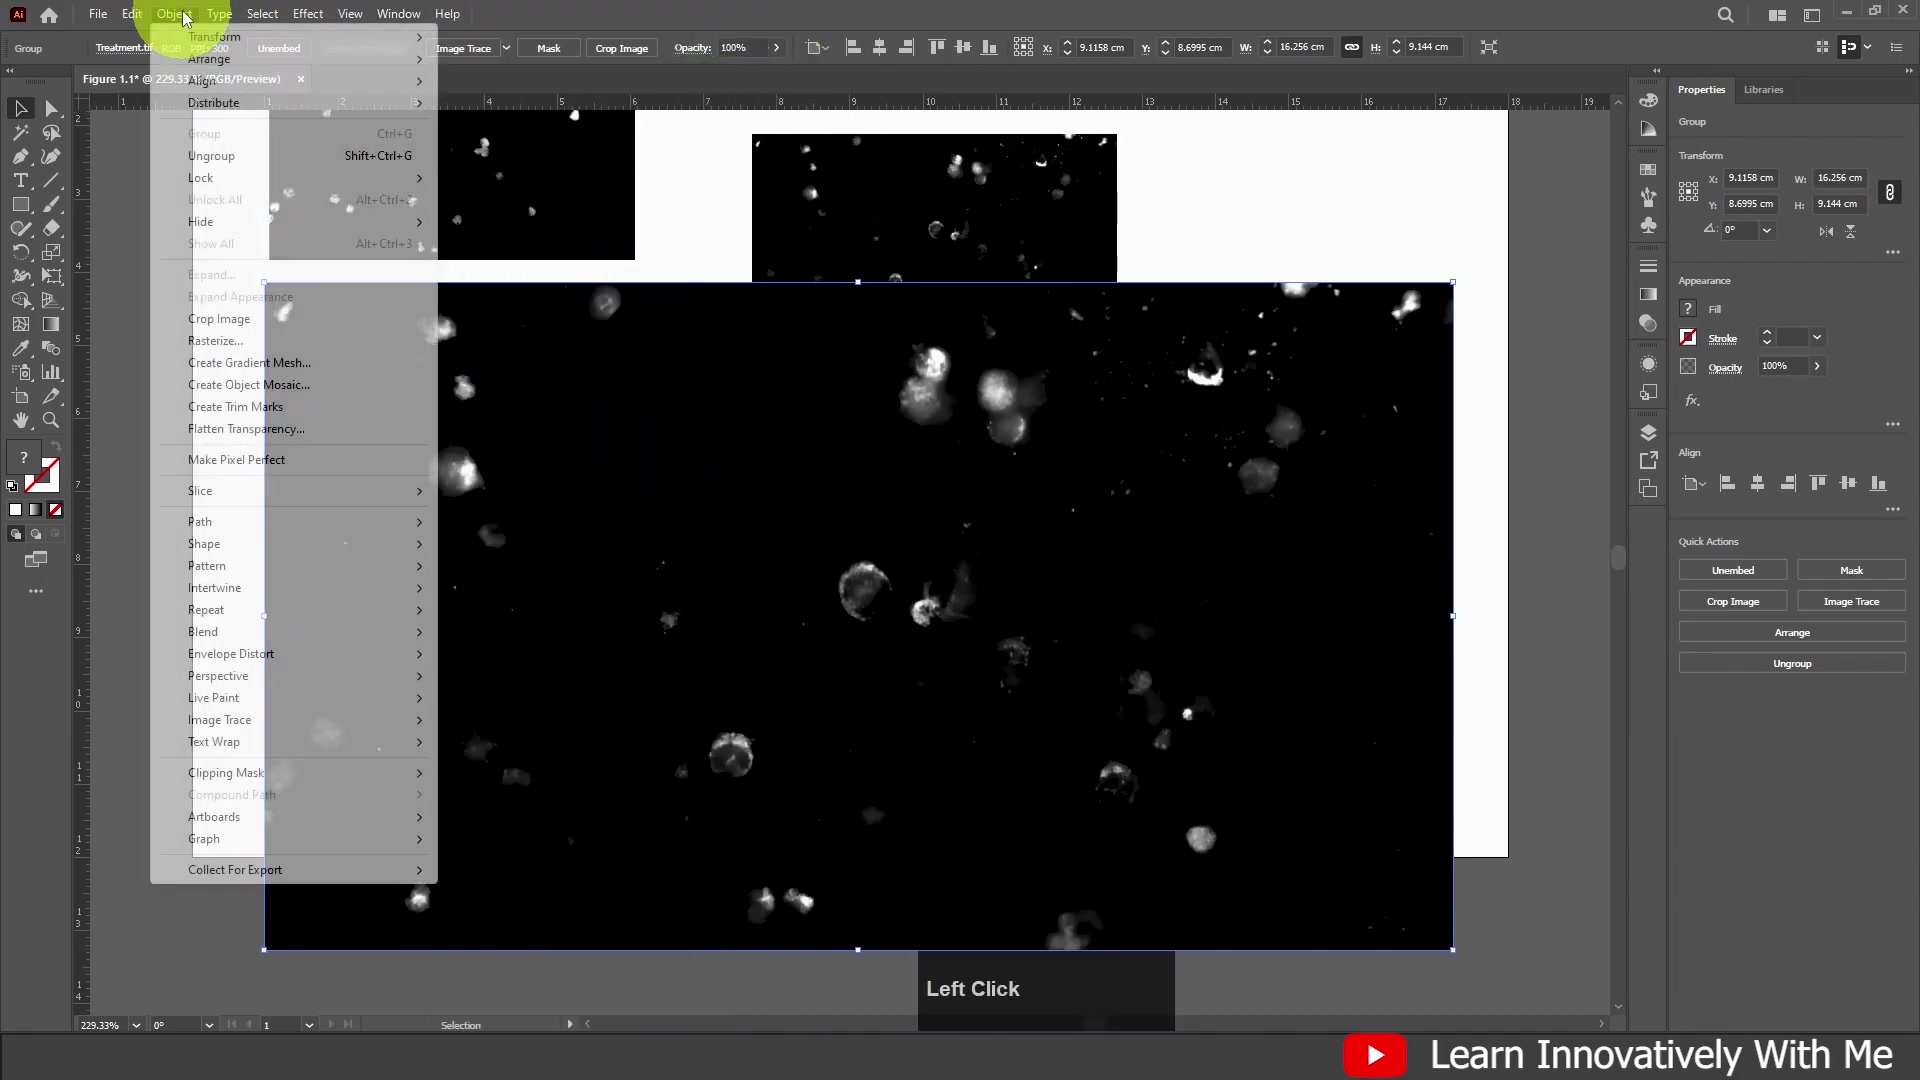Select the Direct Selection tool
This screenshot has height=1080, width=1920.
tap(51, 108)
